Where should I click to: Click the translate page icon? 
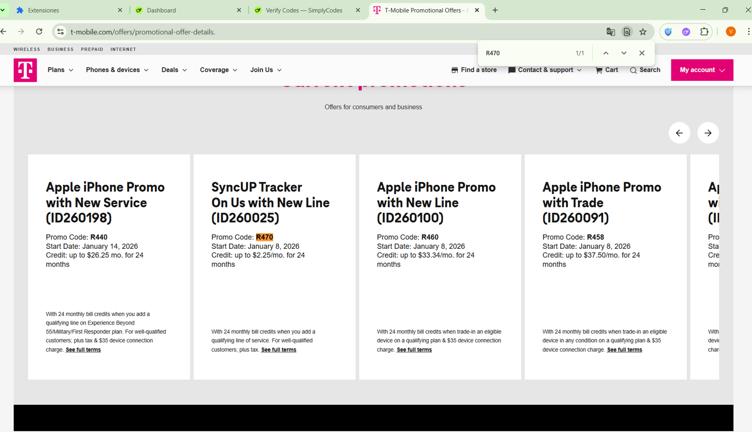click(x=611, y=32)
